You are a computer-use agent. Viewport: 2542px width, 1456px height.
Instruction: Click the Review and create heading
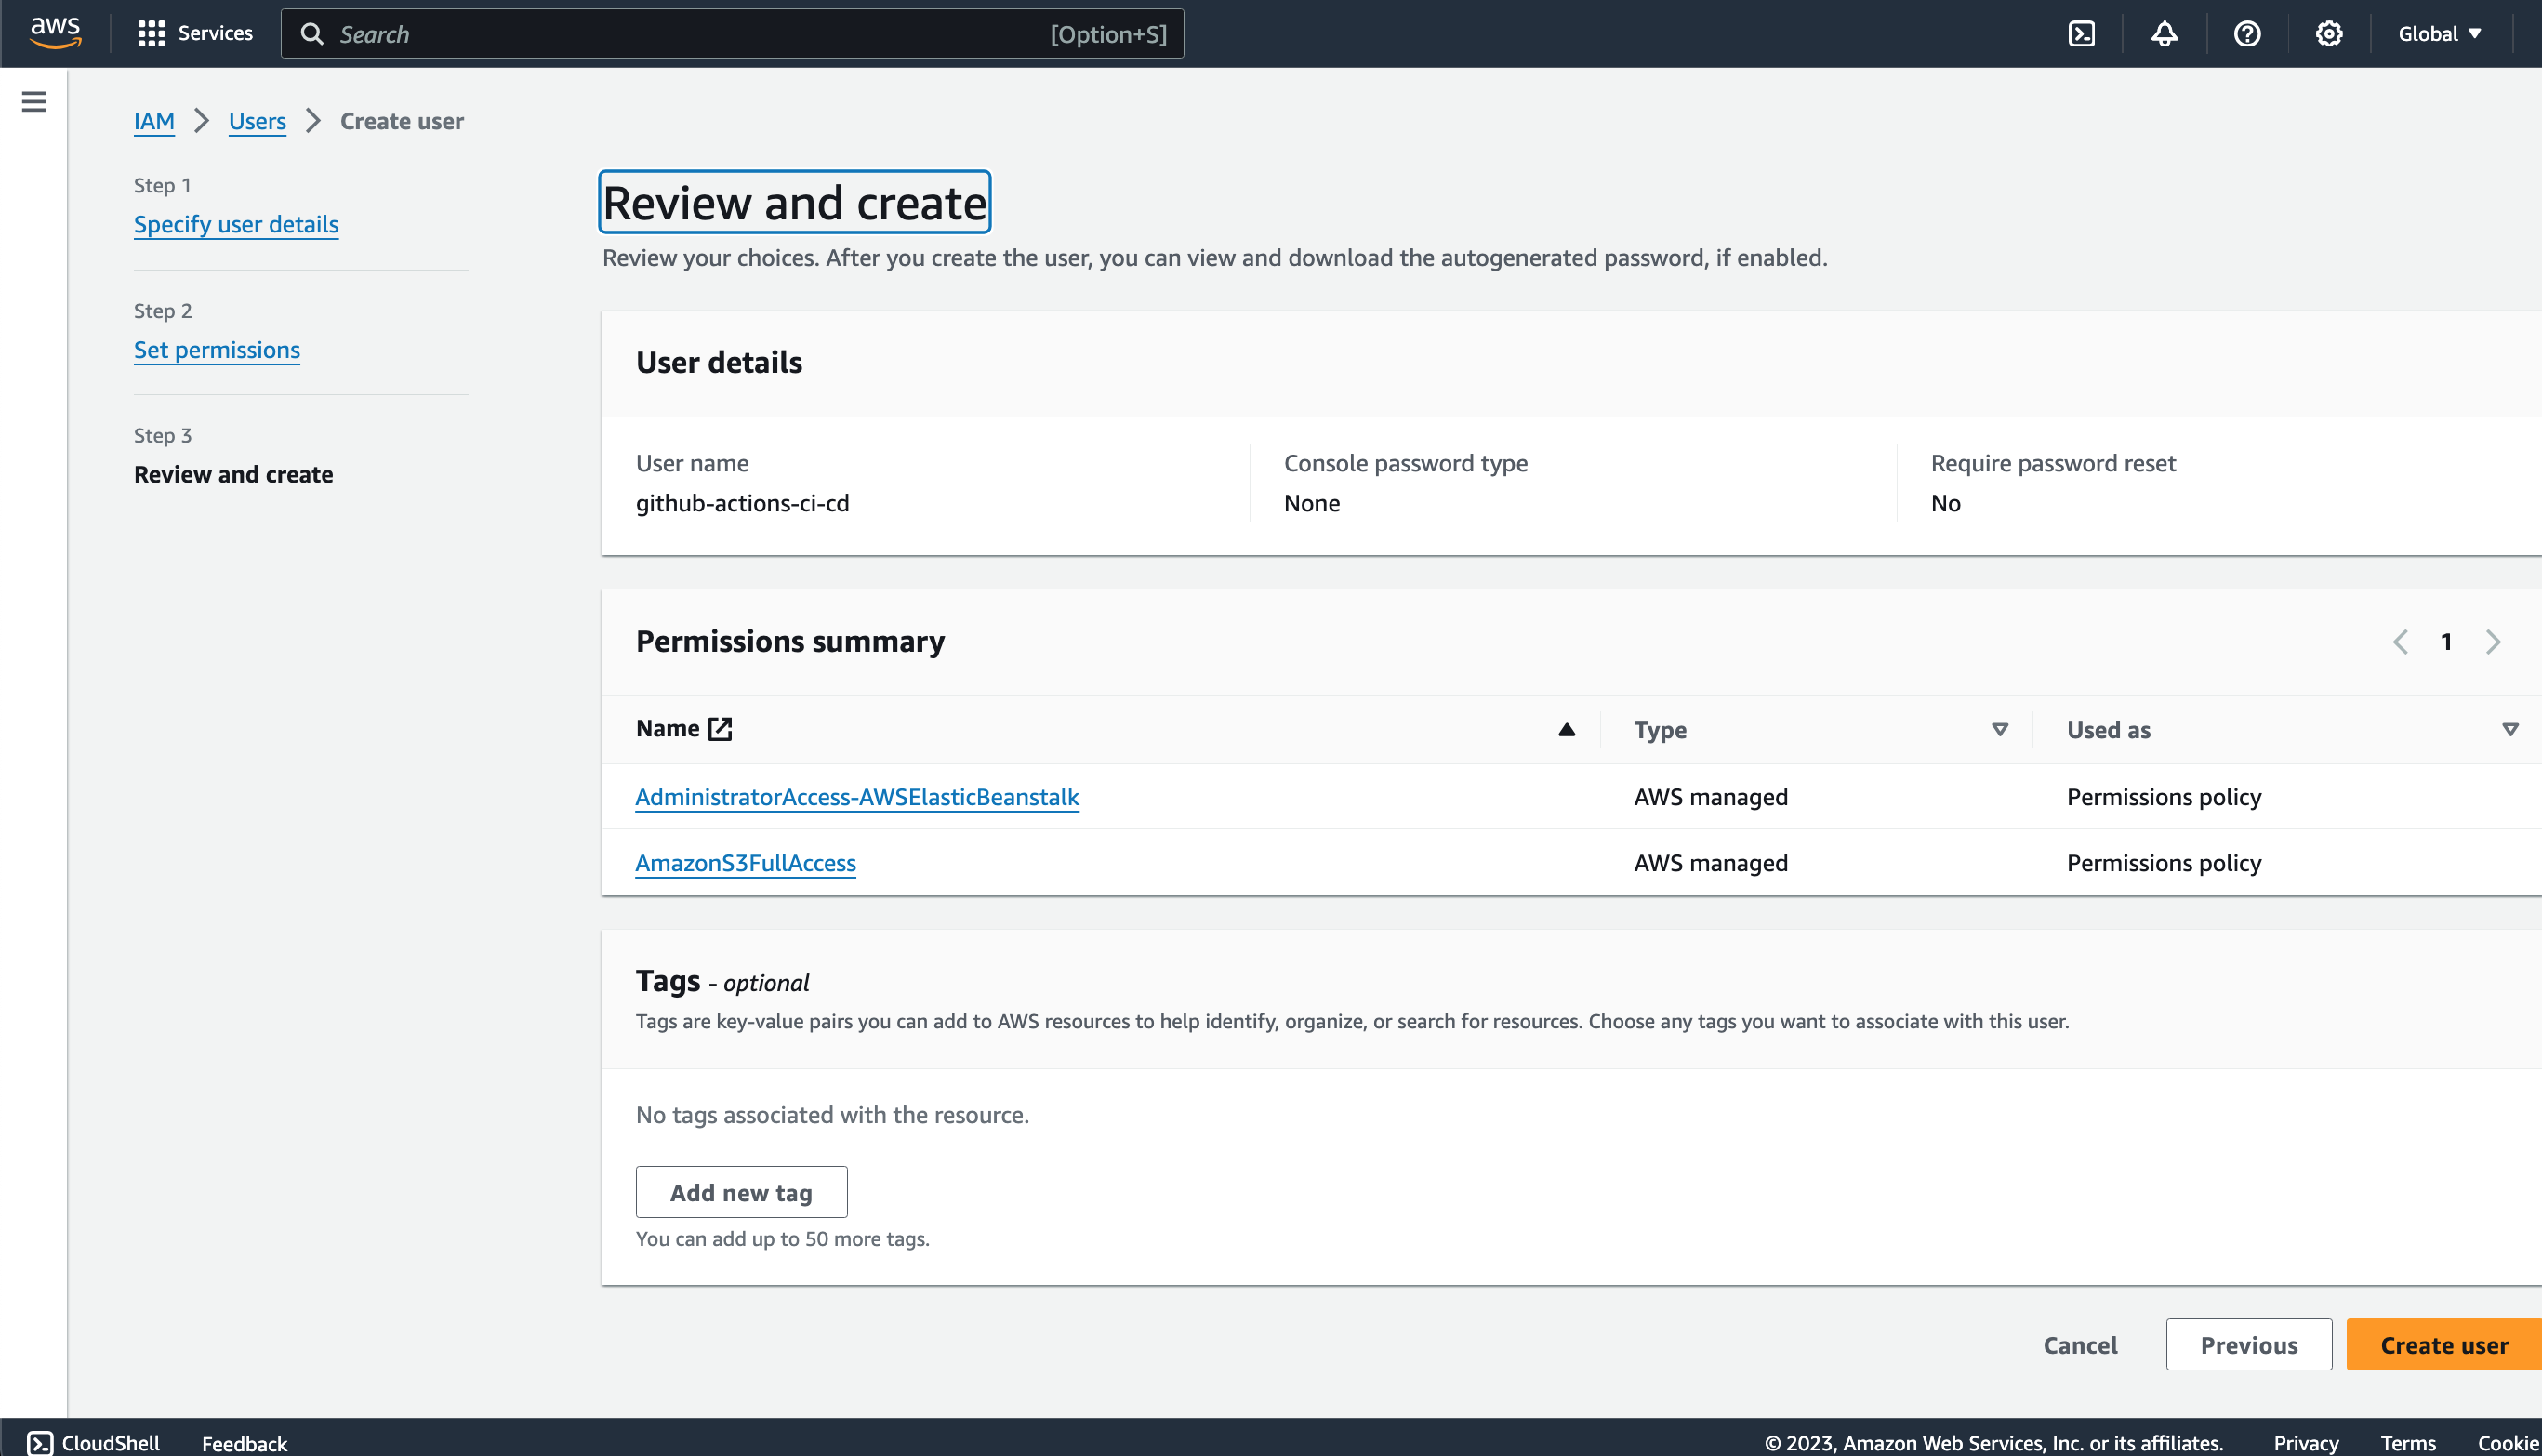click(x=795, y=202)
